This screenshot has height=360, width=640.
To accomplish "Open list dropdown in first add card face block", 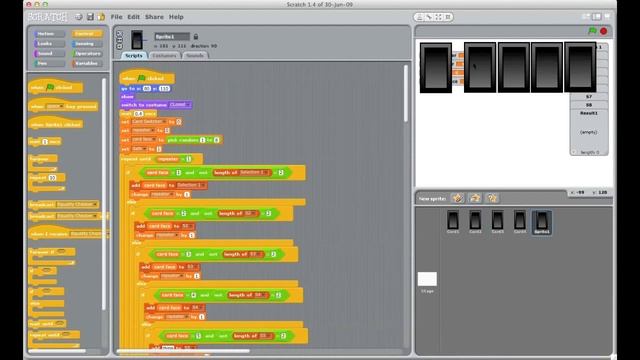I will pyautogui.click(x=191, y=185).
